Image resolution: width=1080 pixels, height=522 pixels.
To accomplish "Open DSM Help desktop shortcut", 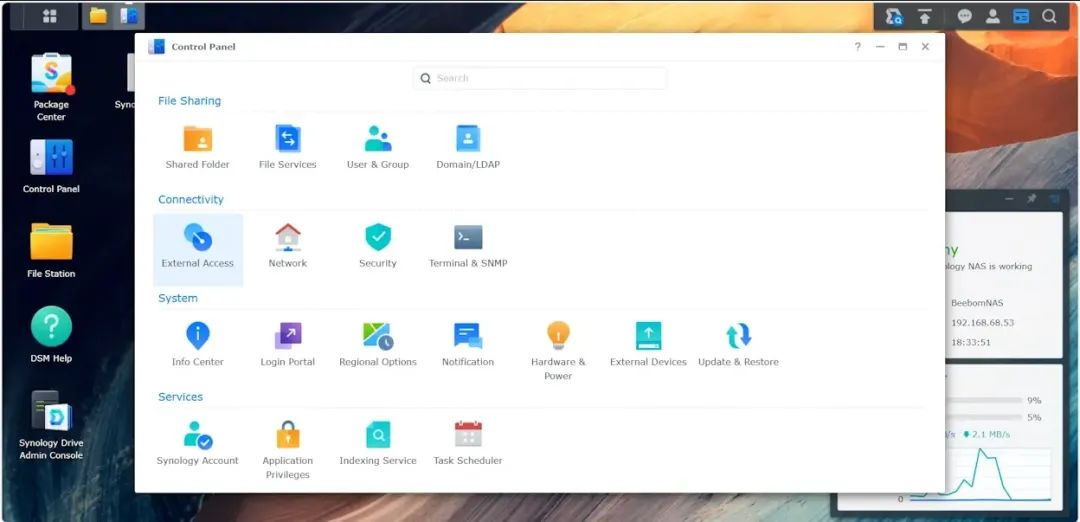I will coord(51,335).
